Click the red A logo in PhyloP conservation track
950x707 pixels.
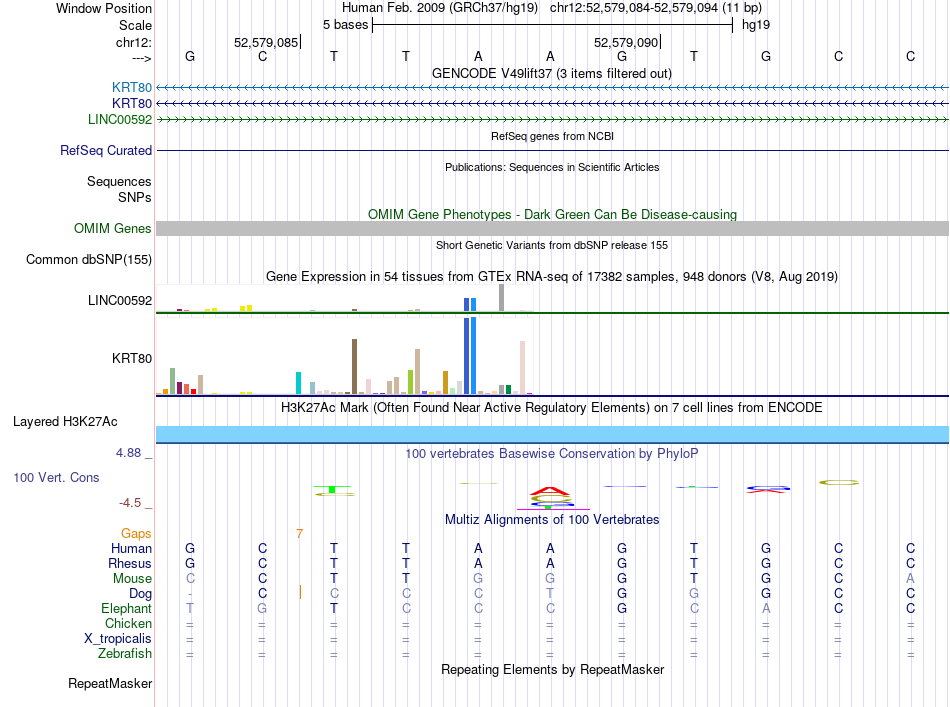pyautogui.click(x=550, y=491)
